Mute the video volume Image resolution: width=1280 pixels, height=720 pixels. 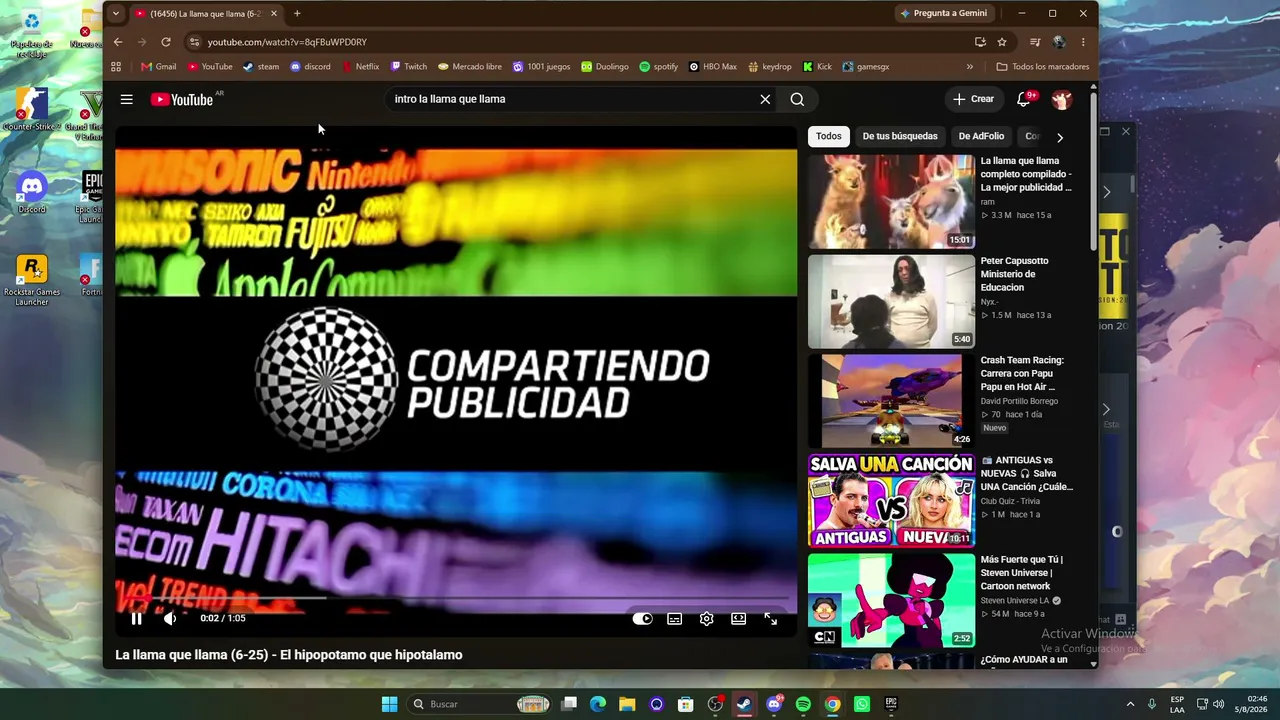170,618
